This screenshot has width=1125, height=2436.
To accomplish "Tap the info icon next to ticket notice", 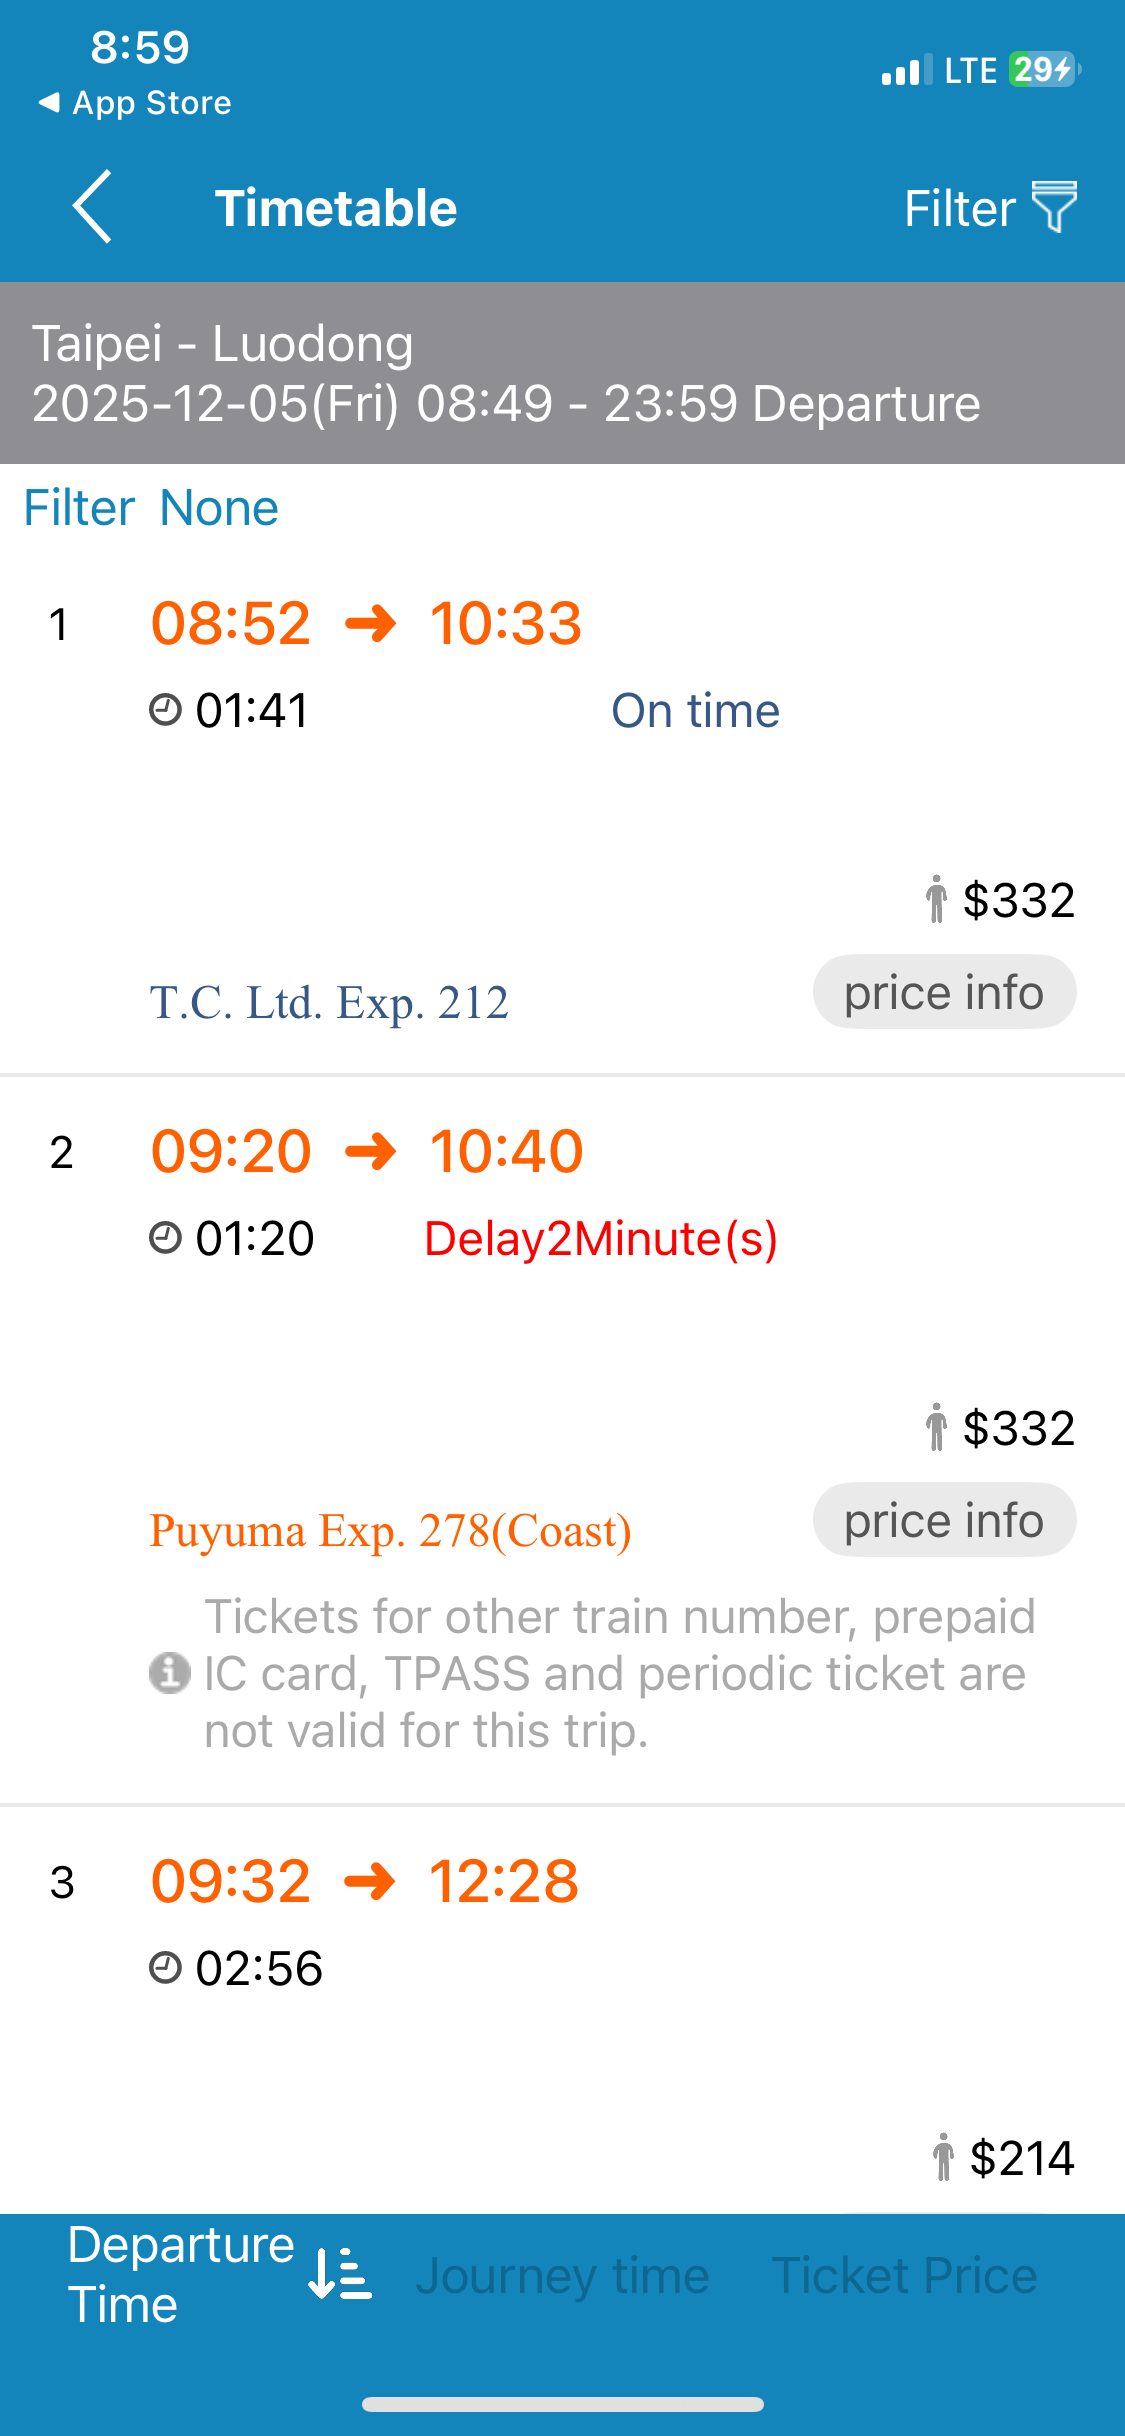I will coord(169,1673).
